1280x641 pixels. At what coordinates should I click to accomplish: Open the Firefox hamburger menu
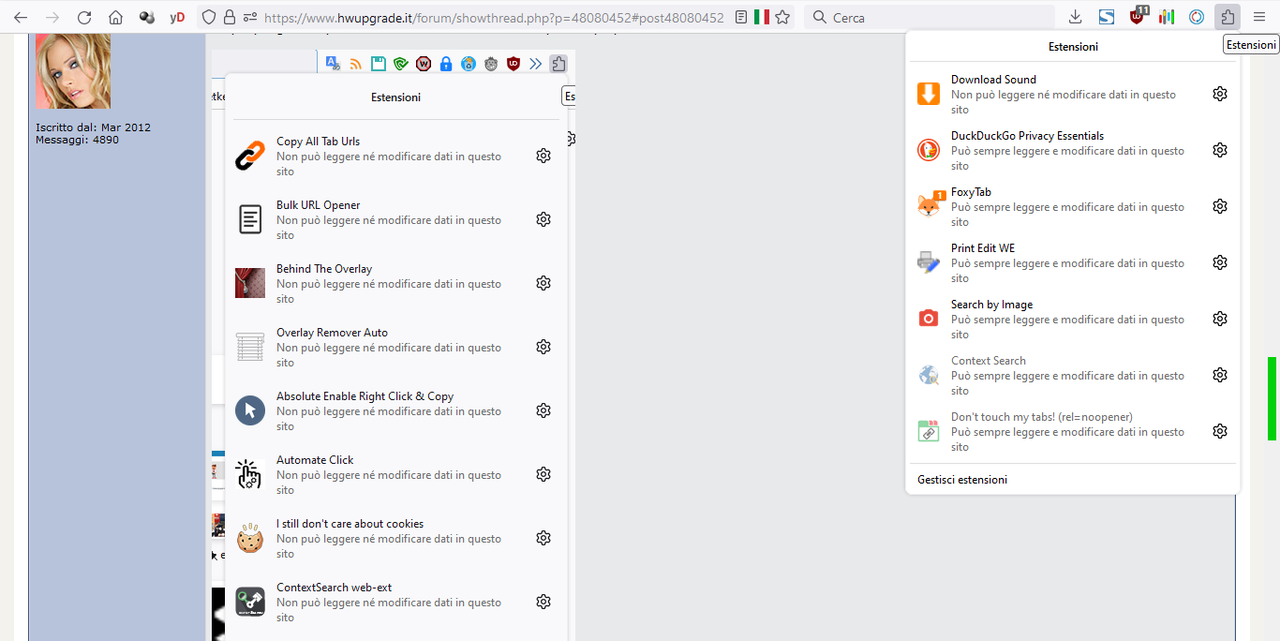[1259, 17]
